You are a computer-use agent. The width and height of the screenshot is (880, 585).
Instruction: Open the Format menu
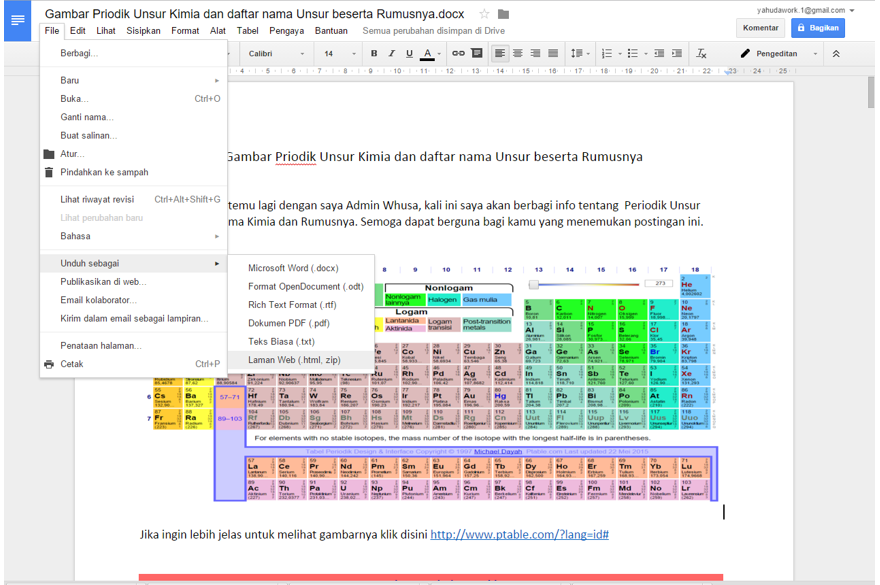point(185,31)
